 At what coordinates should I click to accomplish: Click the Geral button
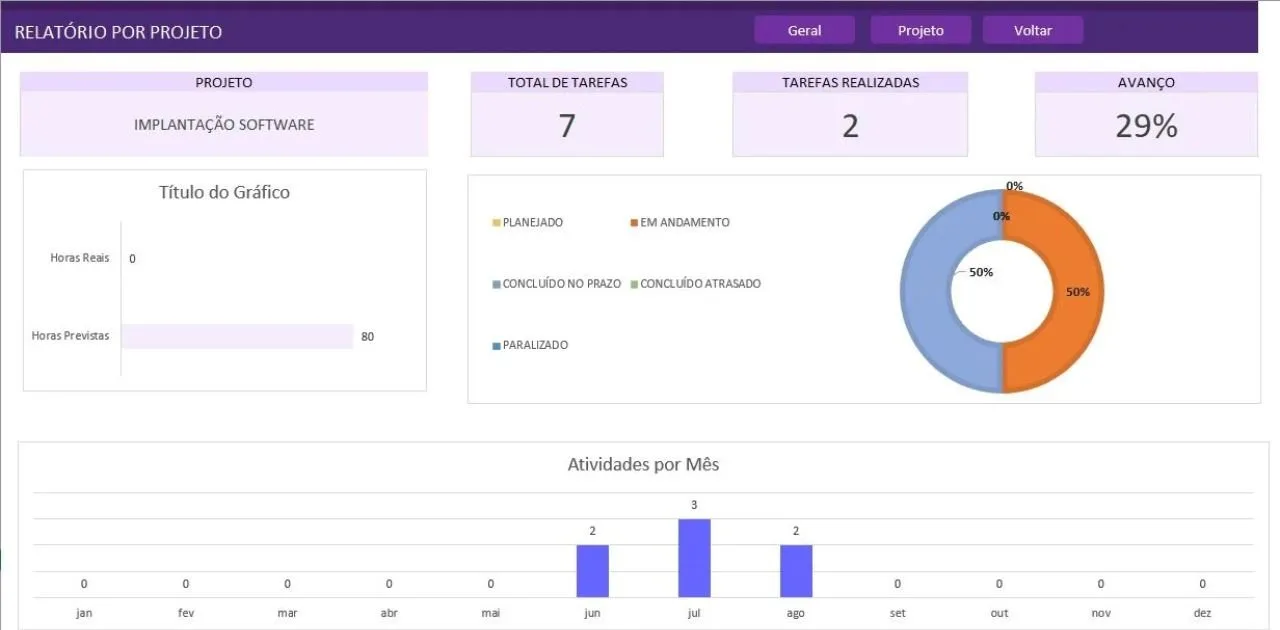(x=804, y=30)
